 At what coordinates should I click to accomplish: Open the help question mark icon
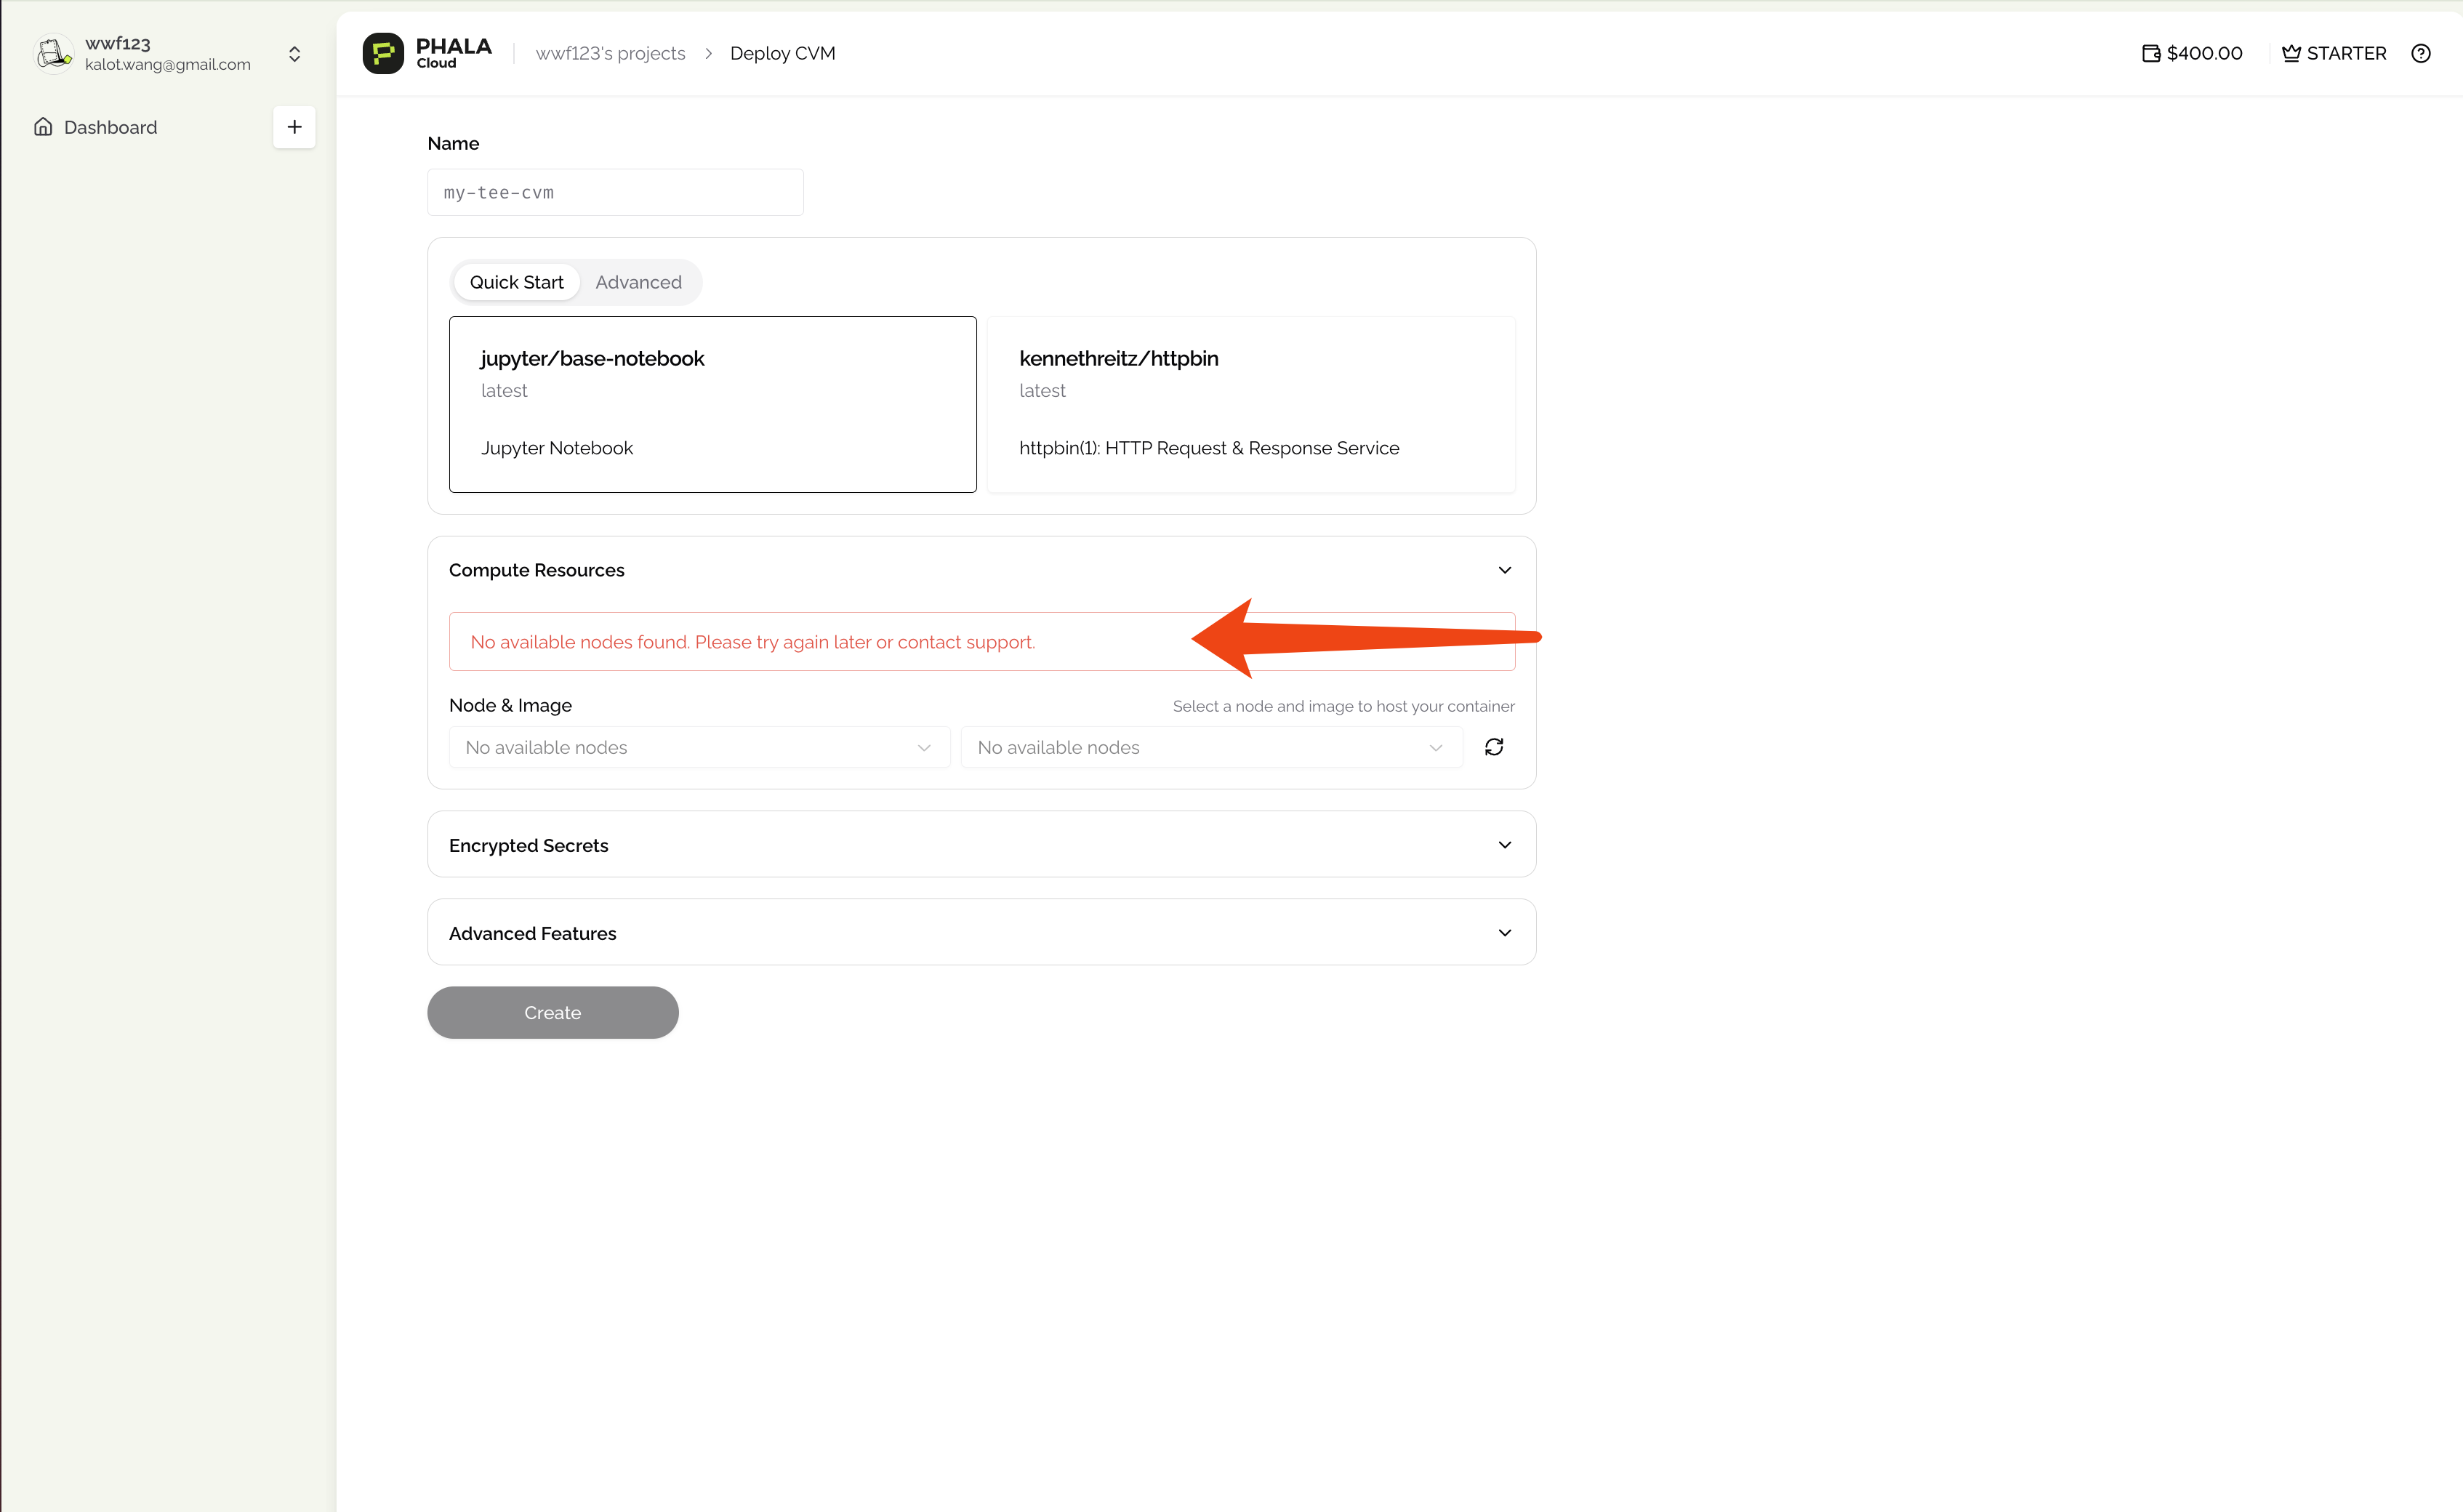pyautogui.click(x=2420, y=53)
